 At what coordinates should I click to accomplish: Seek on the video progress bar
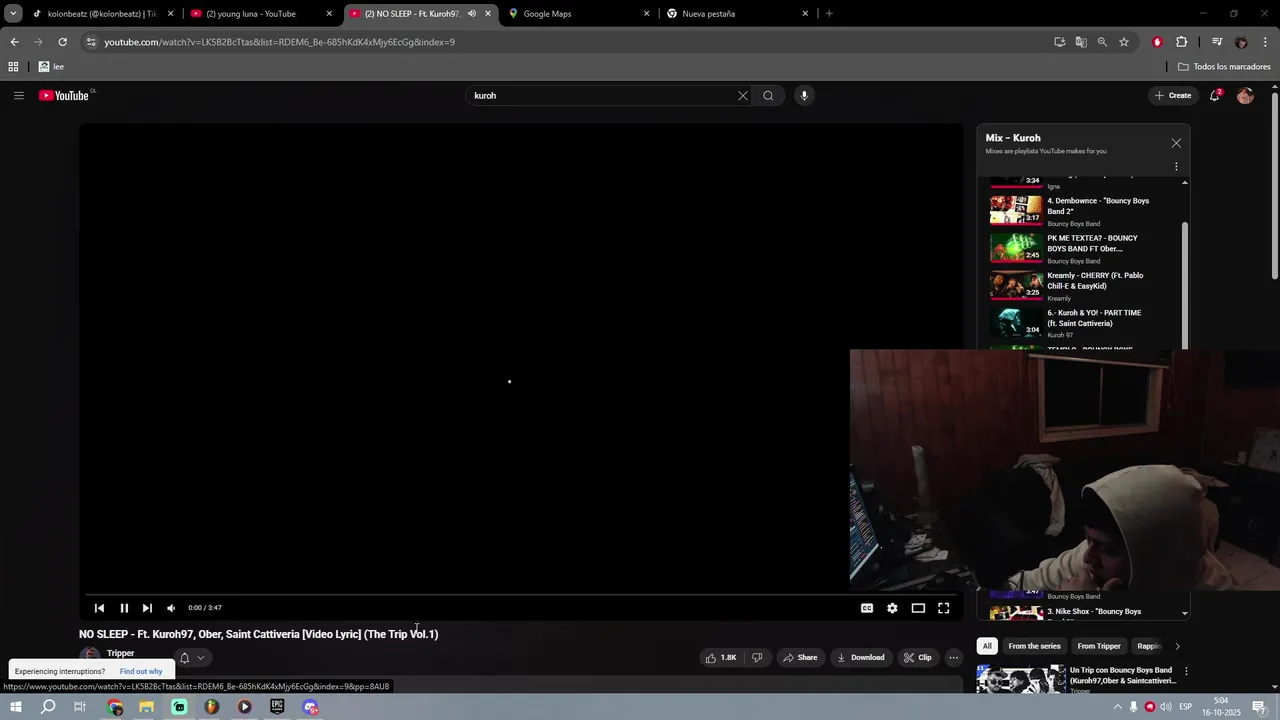pos(521,594)
